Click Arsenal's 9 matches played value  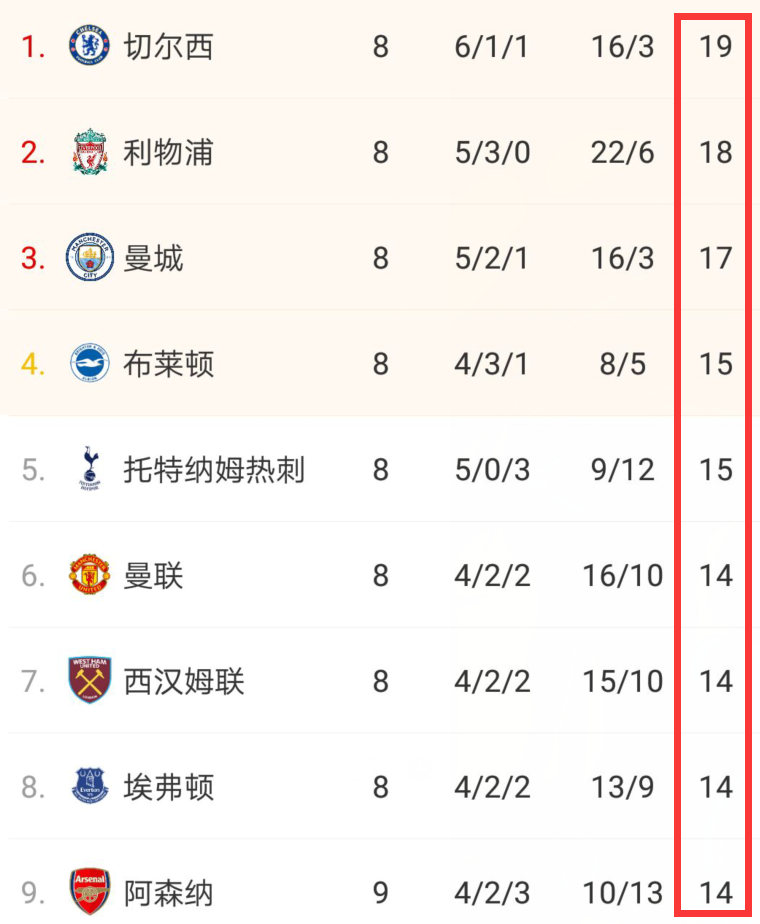(381, 893)
